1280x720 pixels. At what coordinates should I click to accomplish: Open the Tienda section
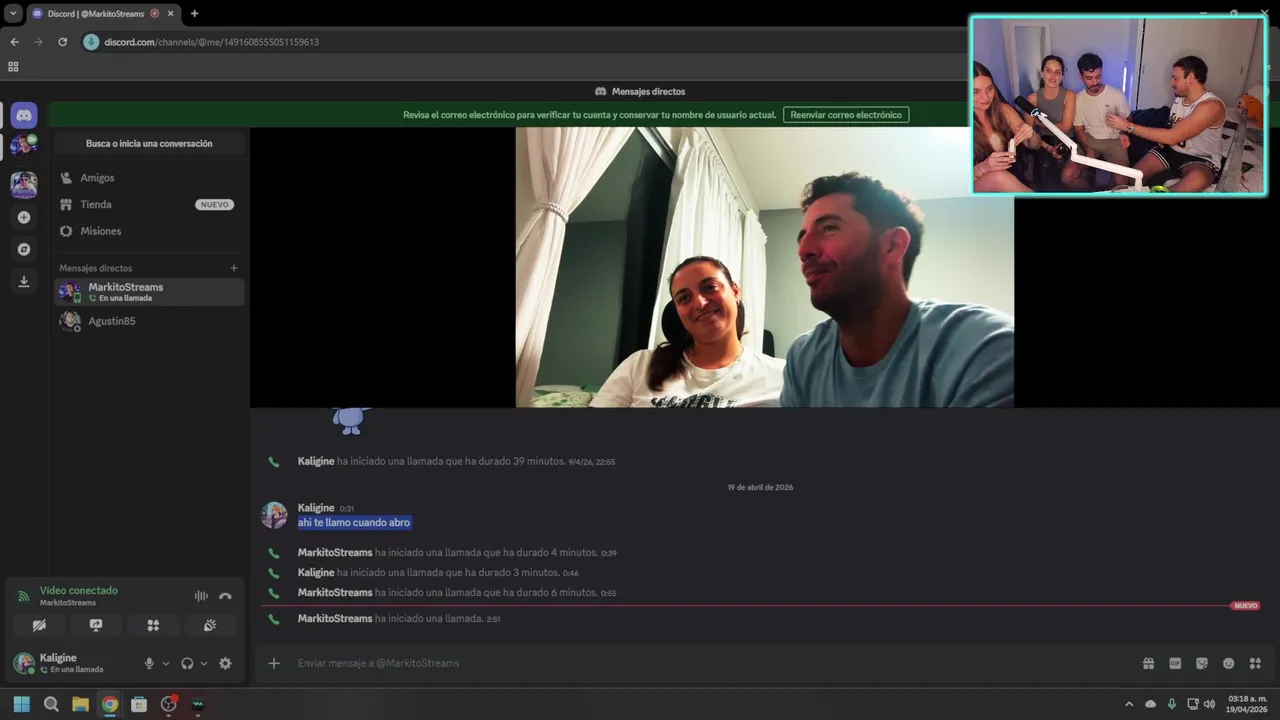click(149, 204)
